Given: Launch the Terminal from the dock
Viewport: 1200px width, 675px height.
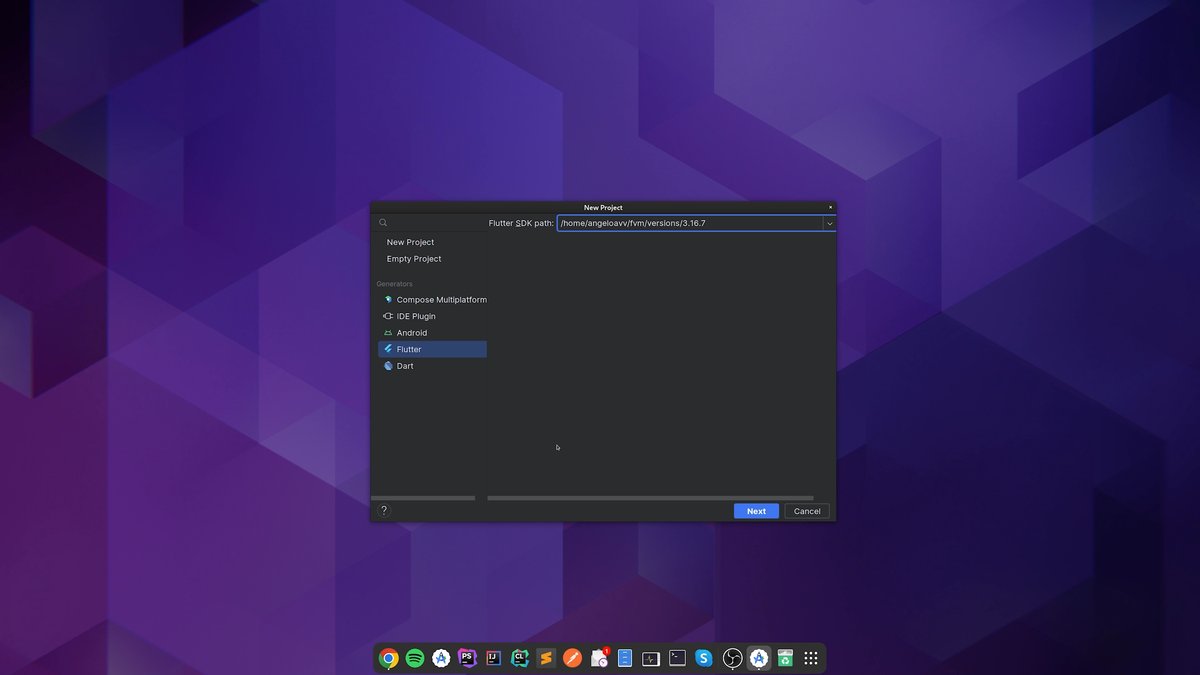Looking at the screenshot, I should [x=678, y=658].
